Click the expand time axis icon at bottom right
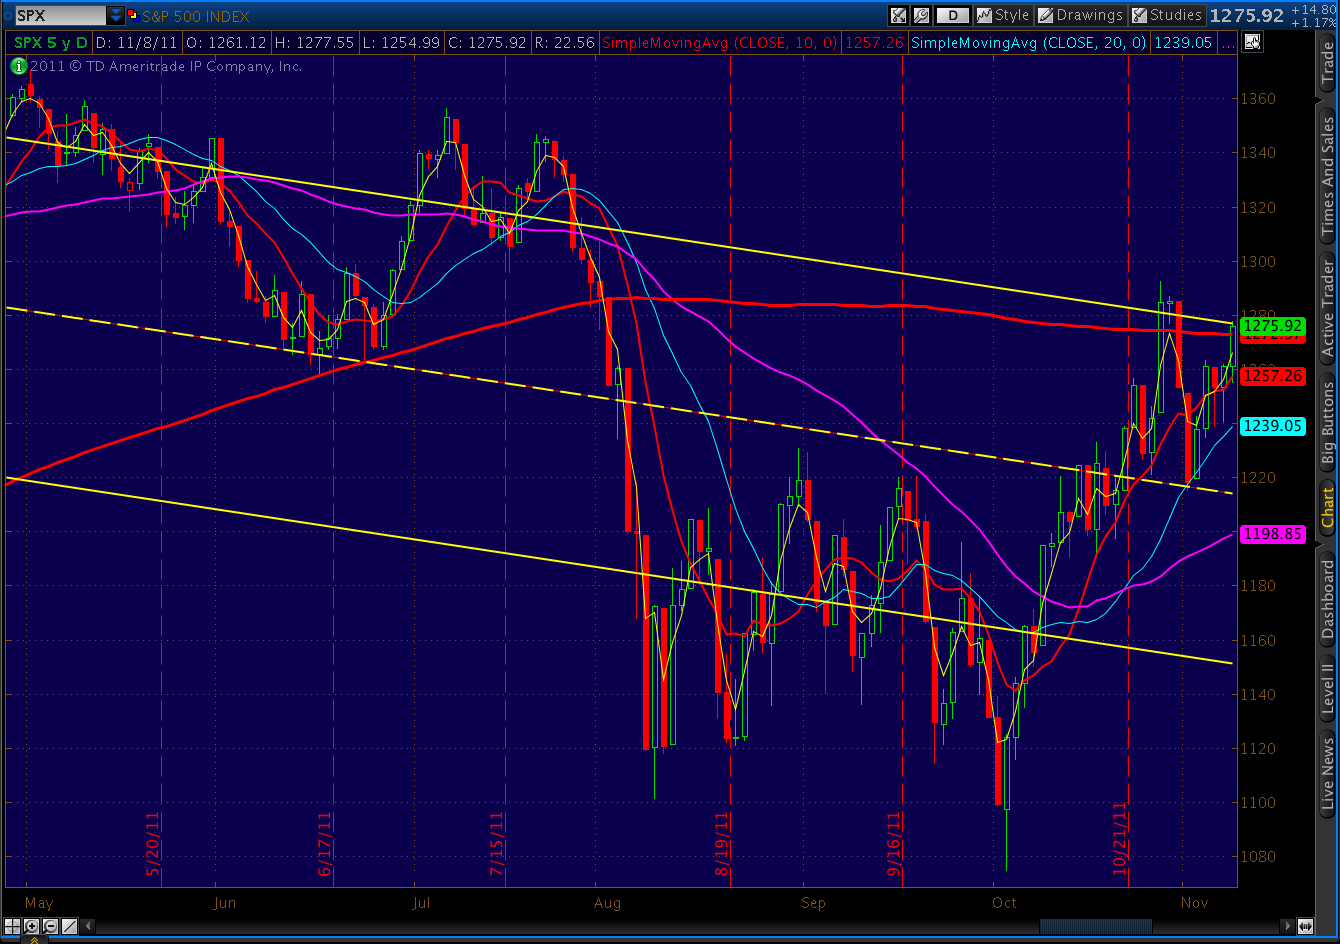This screenshot has width=1340, height=944. tap(1306, 926)
